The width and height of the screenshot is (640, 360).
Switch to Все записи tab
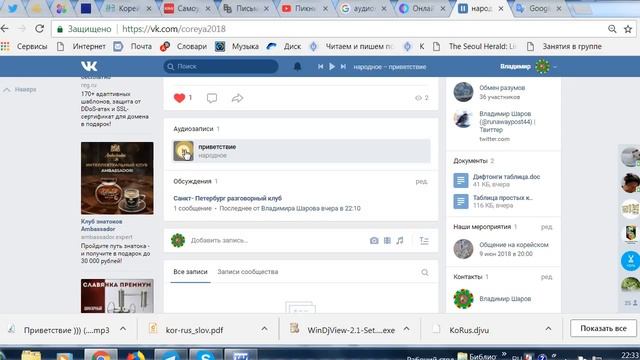(x=190, y=272)
